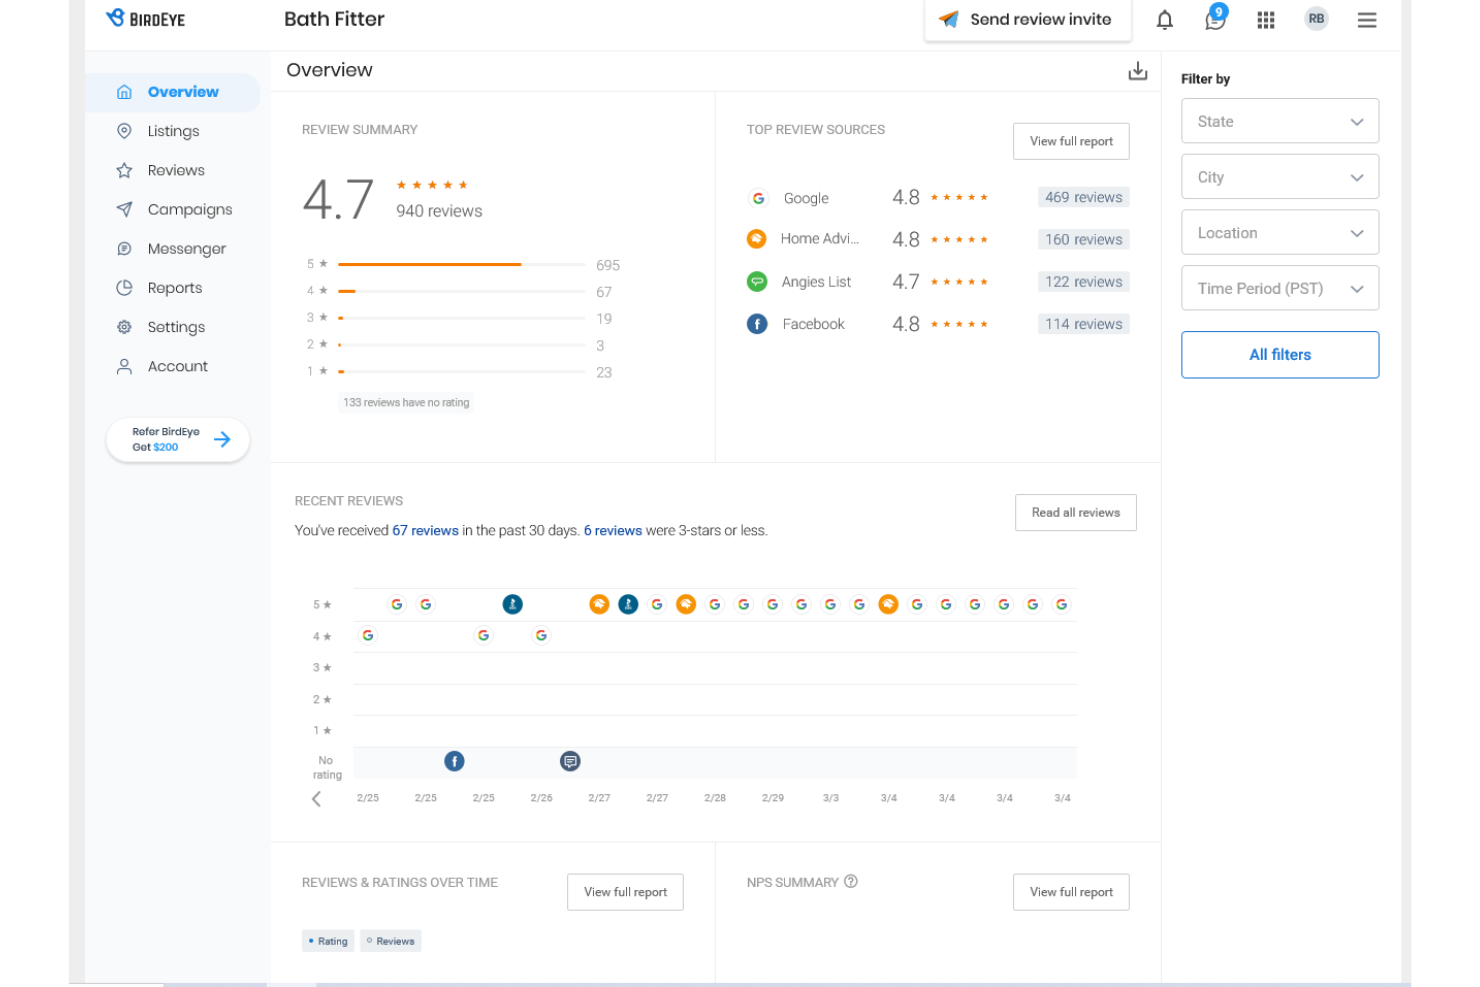Go to previous dates in recent reviews chart
1480x987 pixels.
pos(316,798)
